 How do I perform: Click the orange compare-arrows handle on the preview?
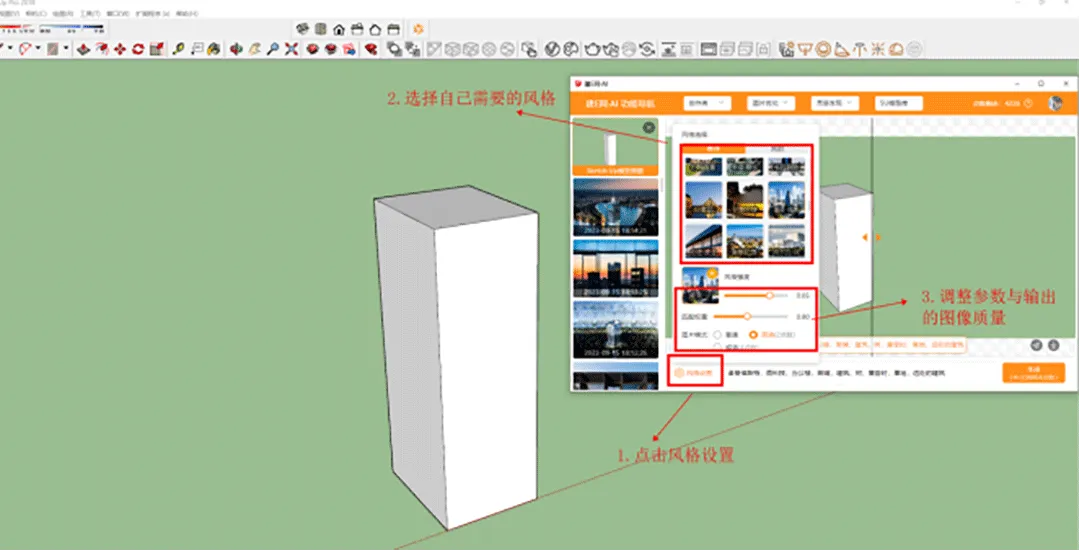coord(871,237)
